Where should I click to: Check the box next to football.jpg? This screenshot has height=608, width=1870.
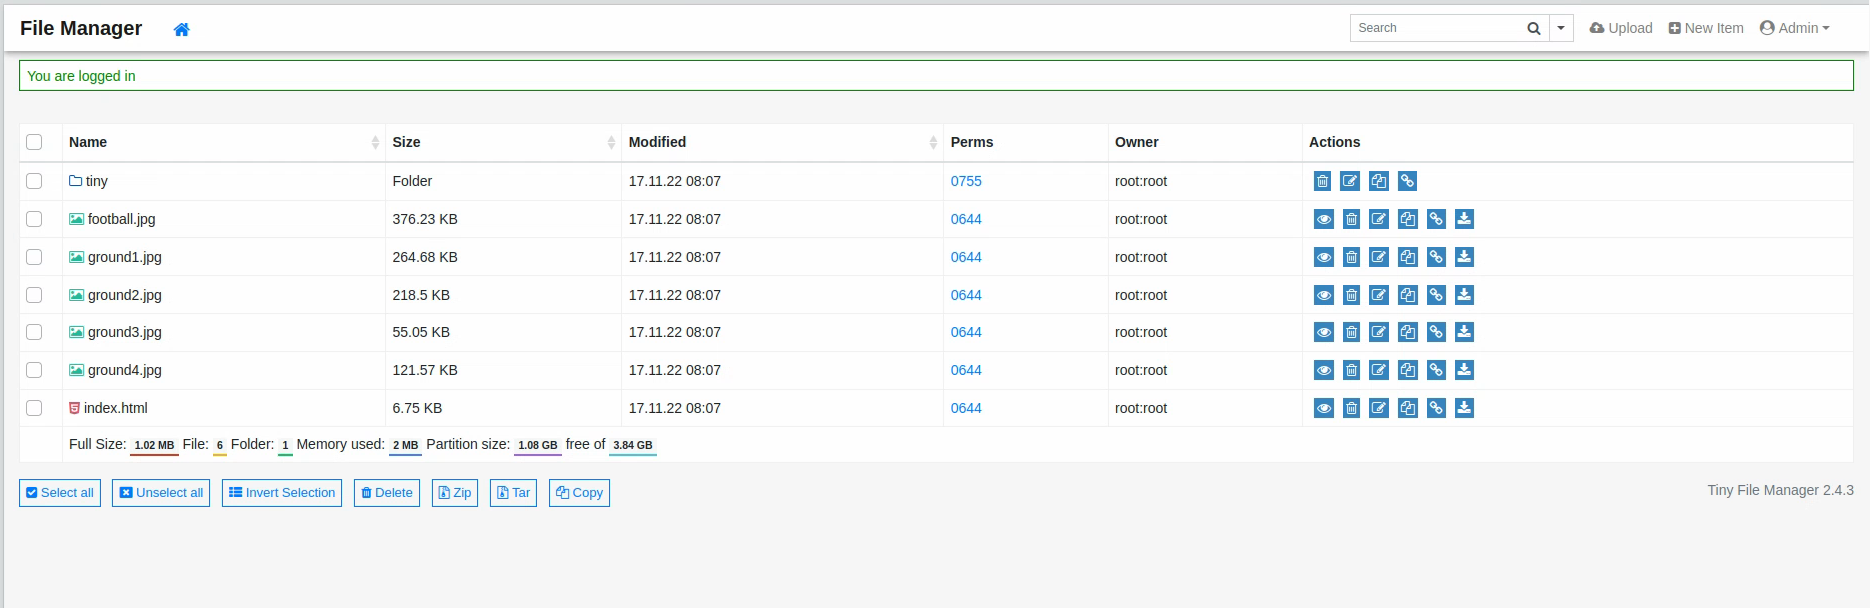coord(34,219)
